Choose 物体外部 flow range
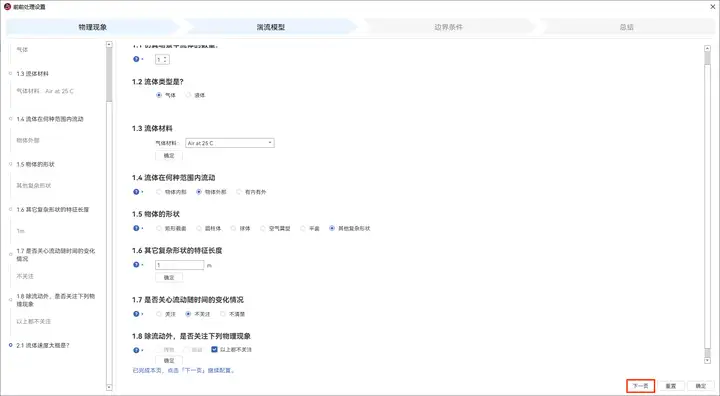This screenshot has width=720, height=396. tap(199, 192)
